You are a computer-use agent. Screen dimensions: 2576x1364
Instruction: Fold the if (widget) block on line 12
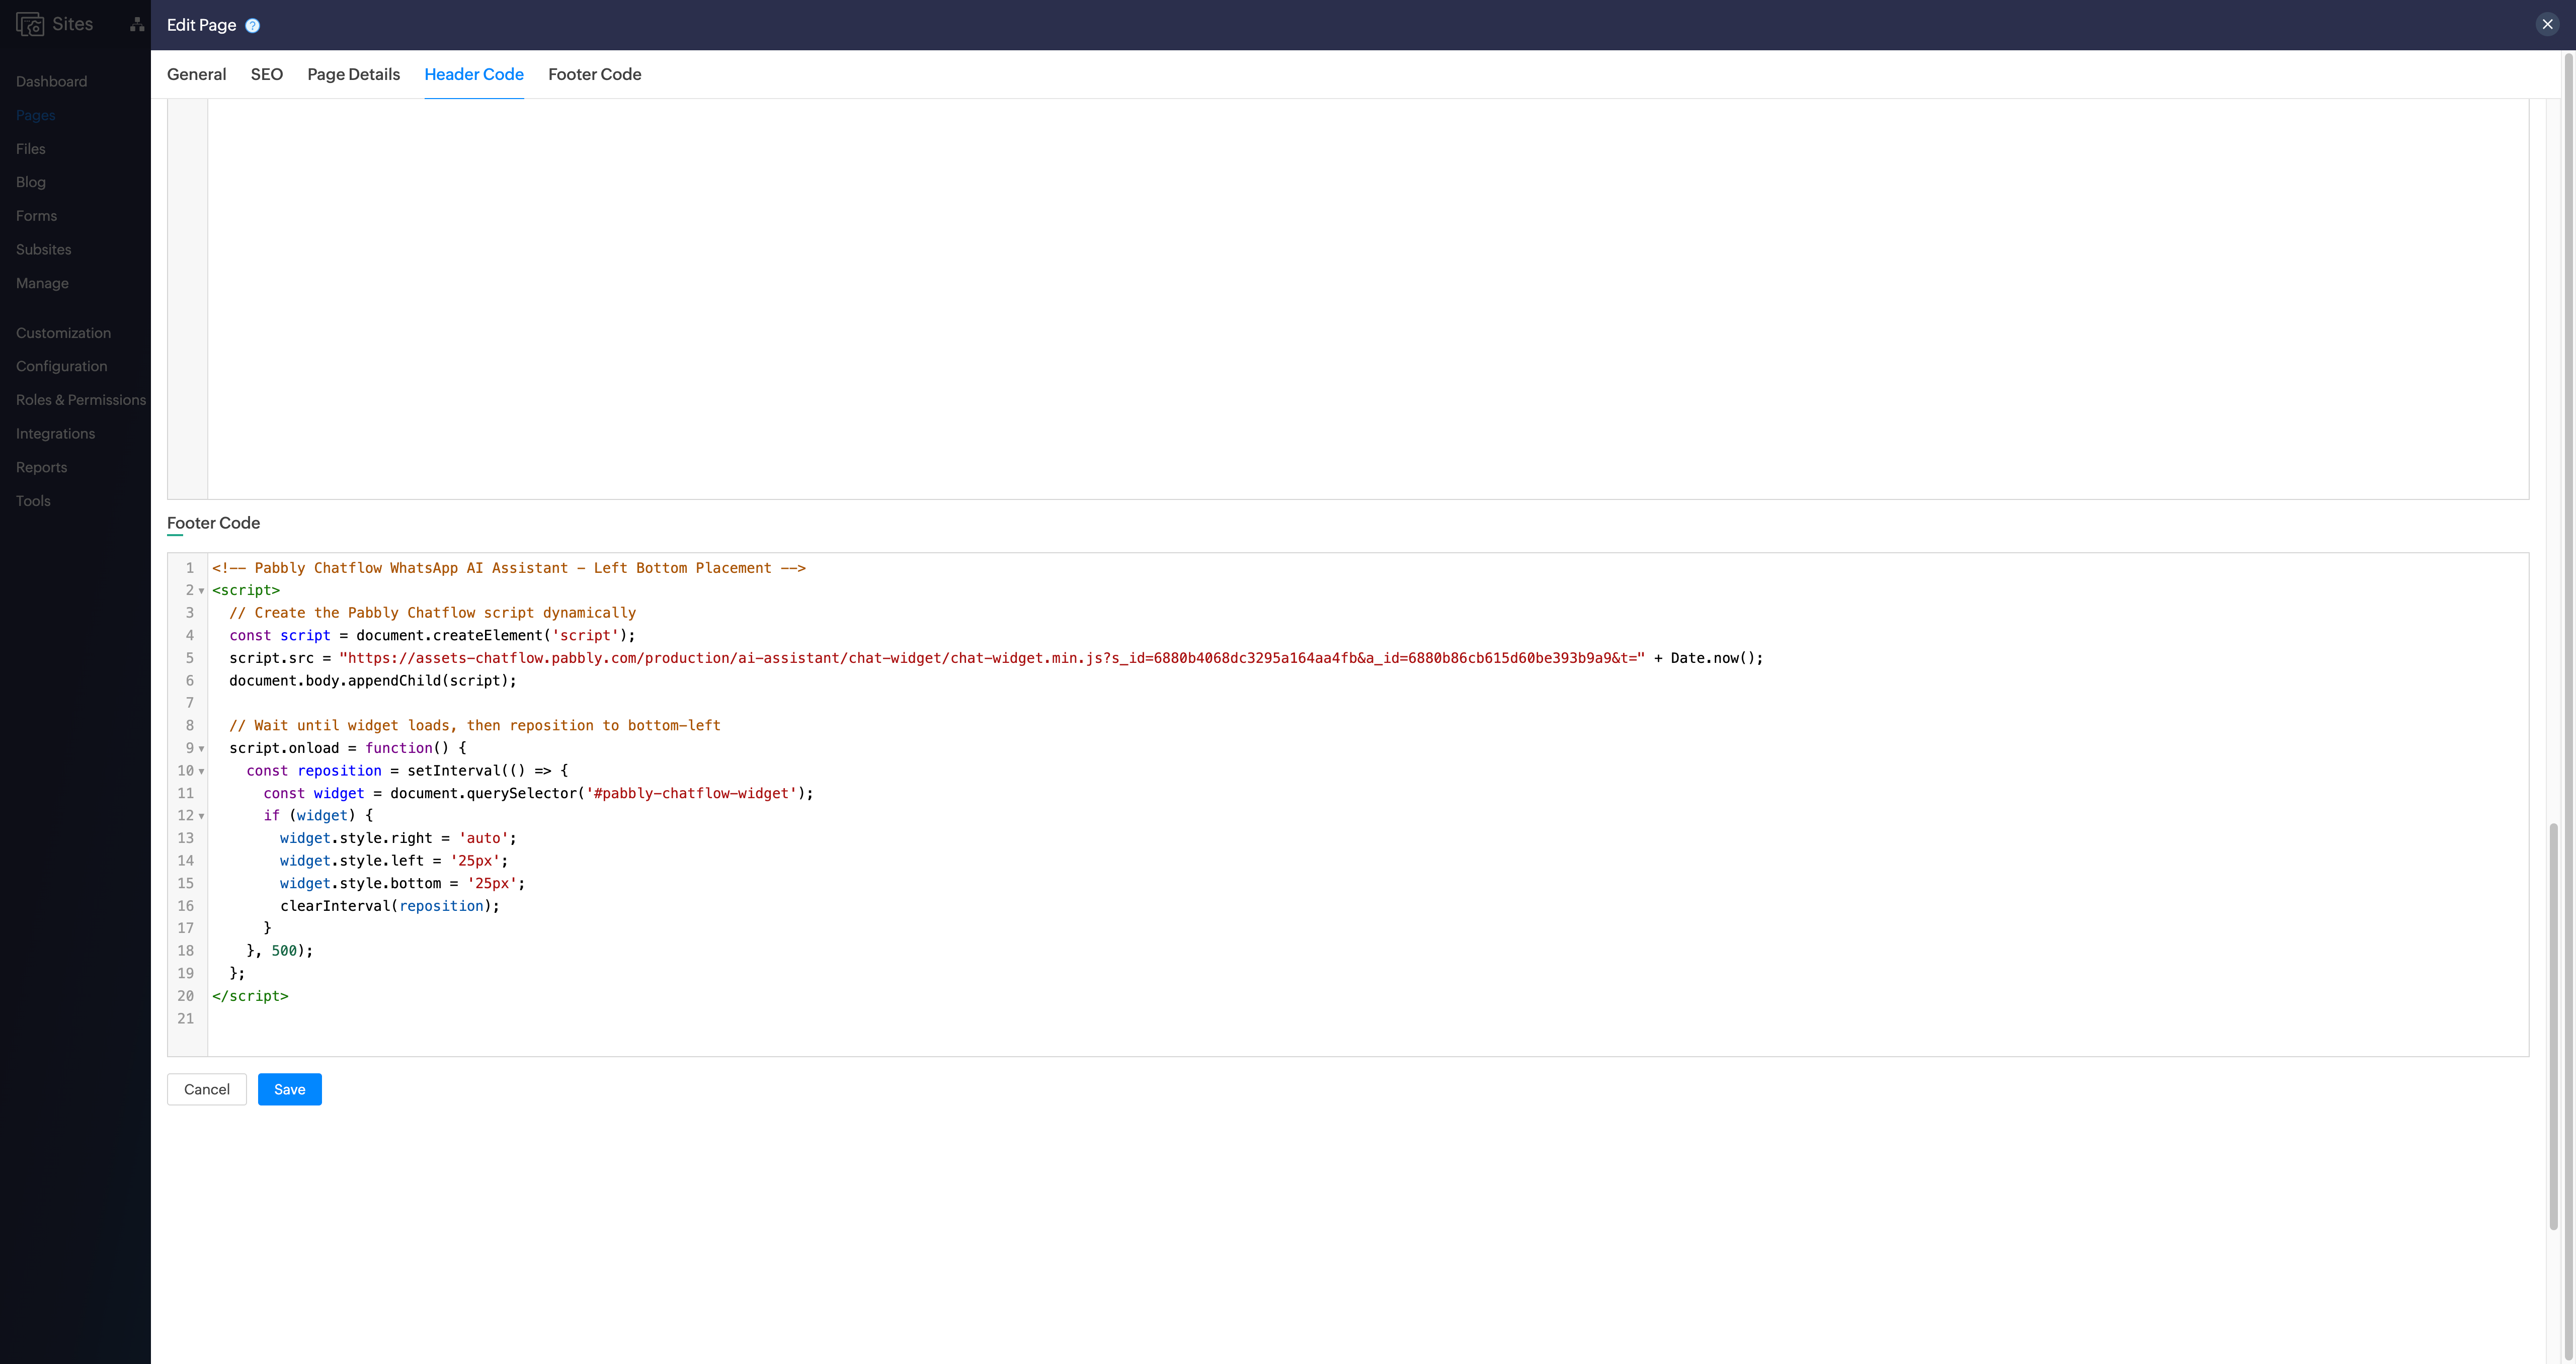(201, 816)
